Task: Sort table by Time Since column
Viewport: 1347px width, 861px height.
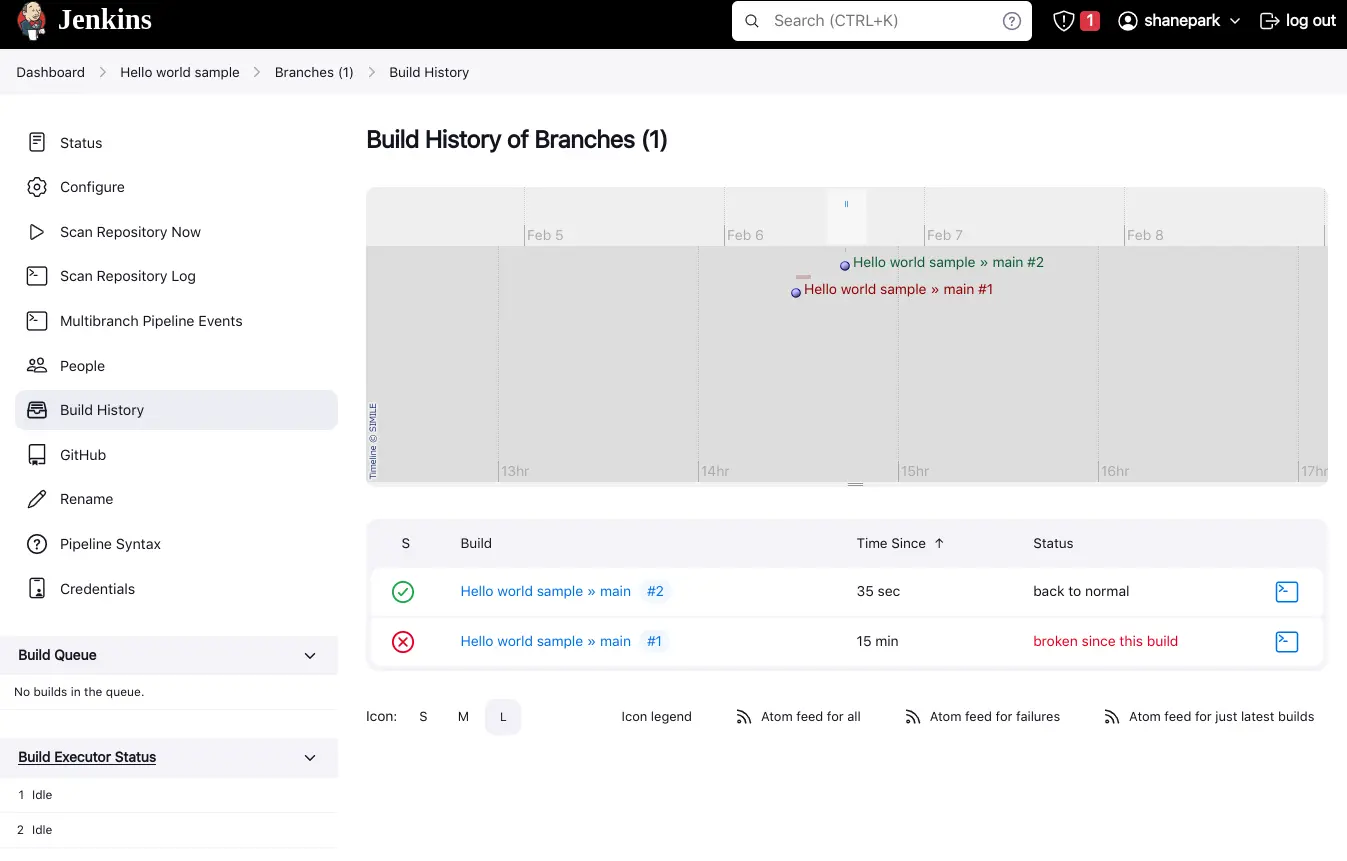Action: (900, 543)
